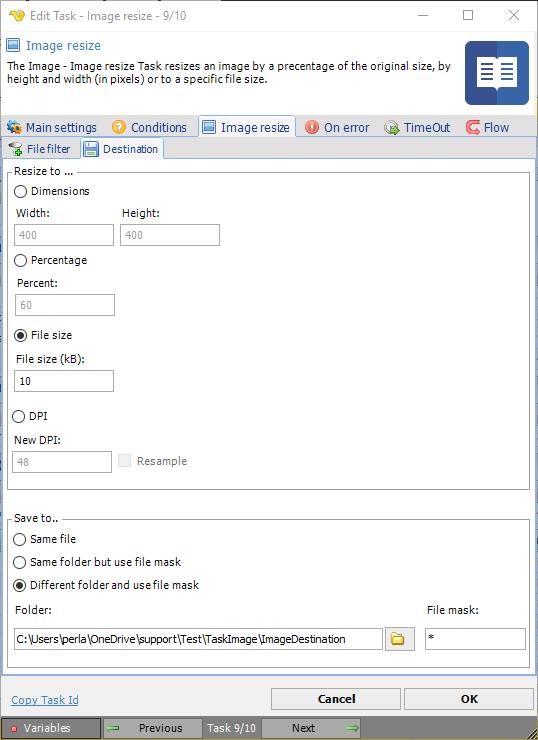
Task: Open the Variables panel
Action: tap(50, 728)
